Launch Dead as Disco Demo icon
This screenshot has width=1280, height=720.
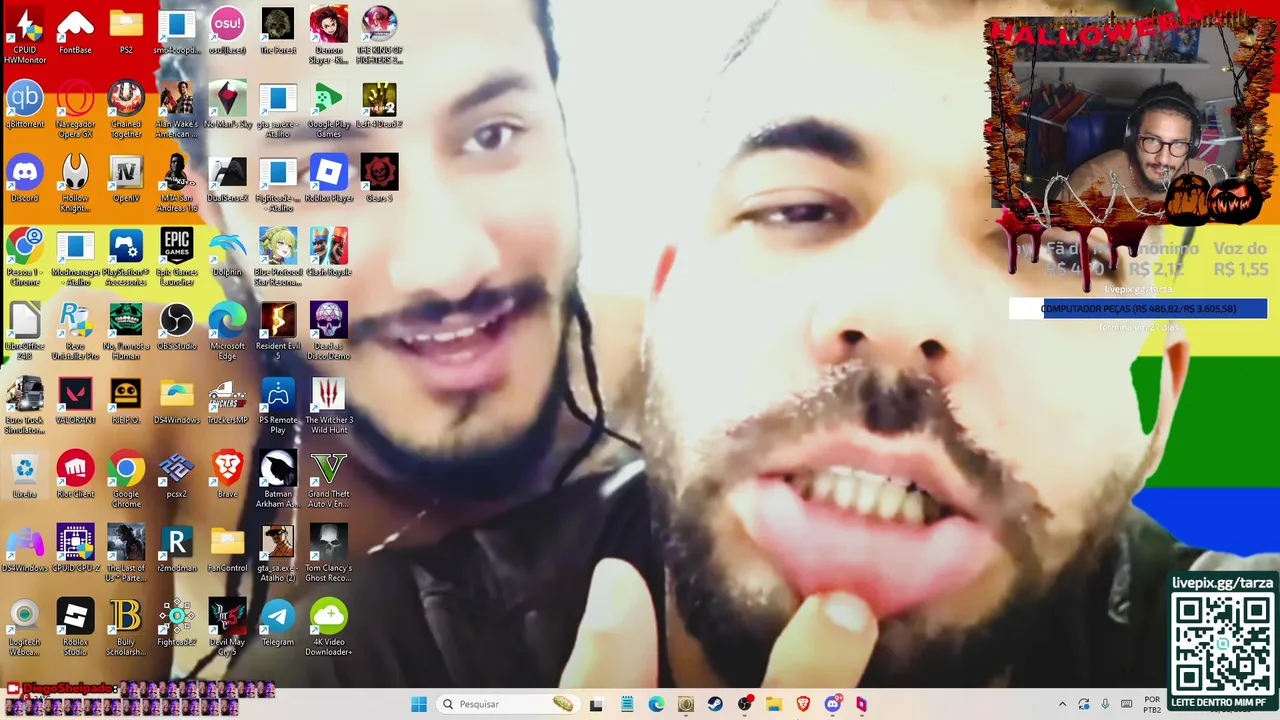328,331
